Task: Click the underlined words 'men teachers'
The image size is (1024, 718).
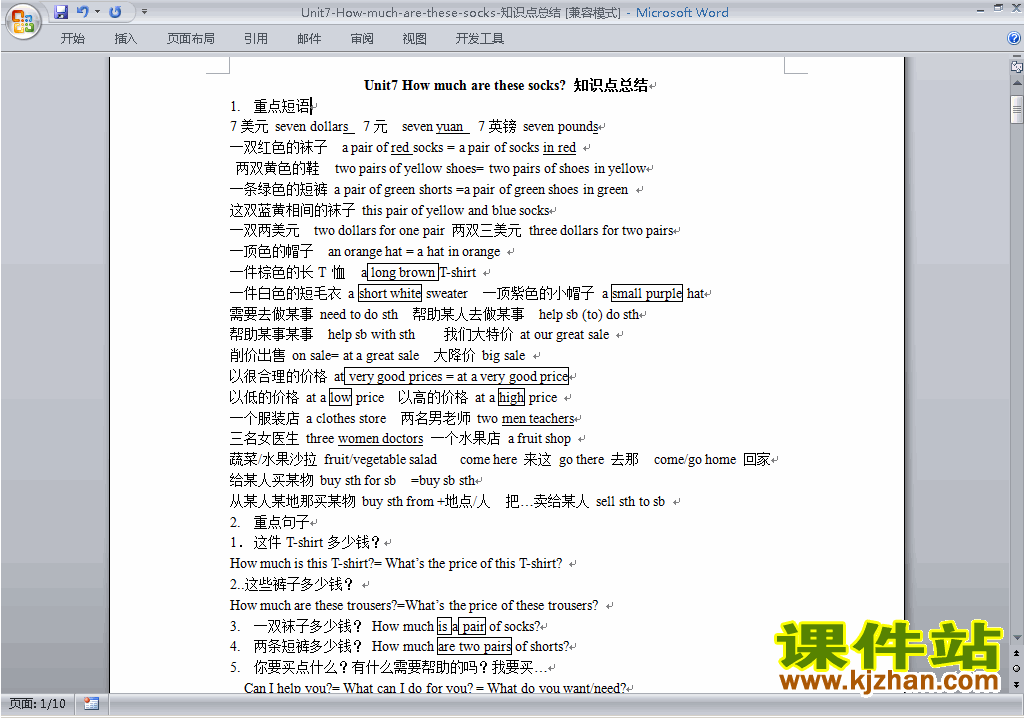Action: tap(538, 418)
